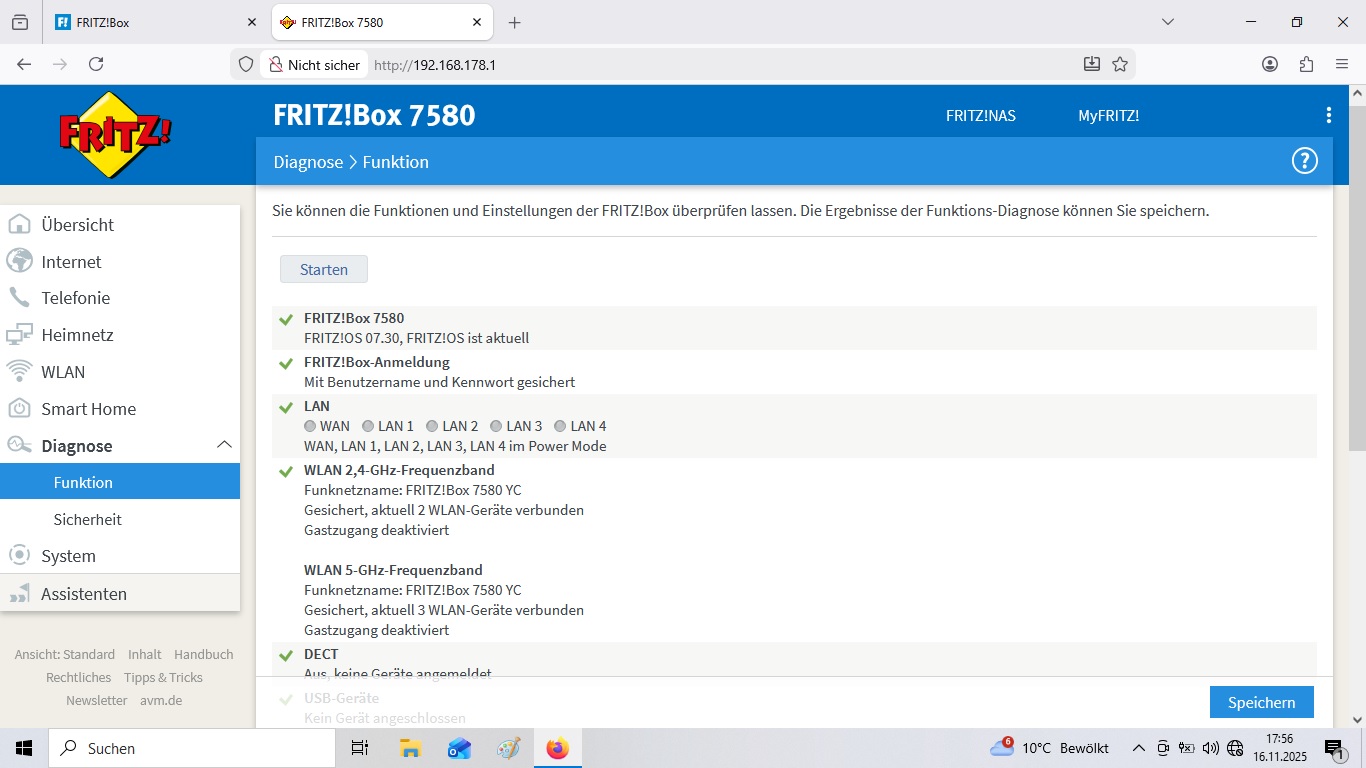
Task: Click the Ansicht: Standard link
Action: tap(65, 654)
